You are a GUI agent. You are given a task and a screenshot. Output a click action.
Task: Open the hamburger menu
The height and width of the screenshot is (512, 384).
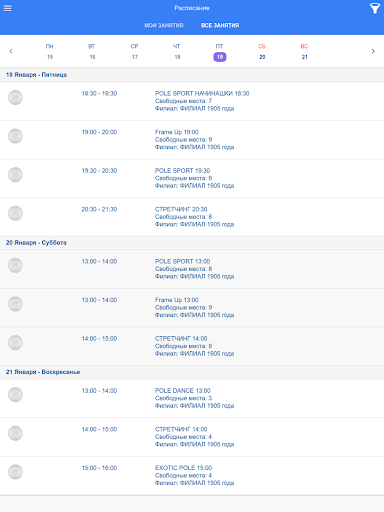tap(7, 8)
